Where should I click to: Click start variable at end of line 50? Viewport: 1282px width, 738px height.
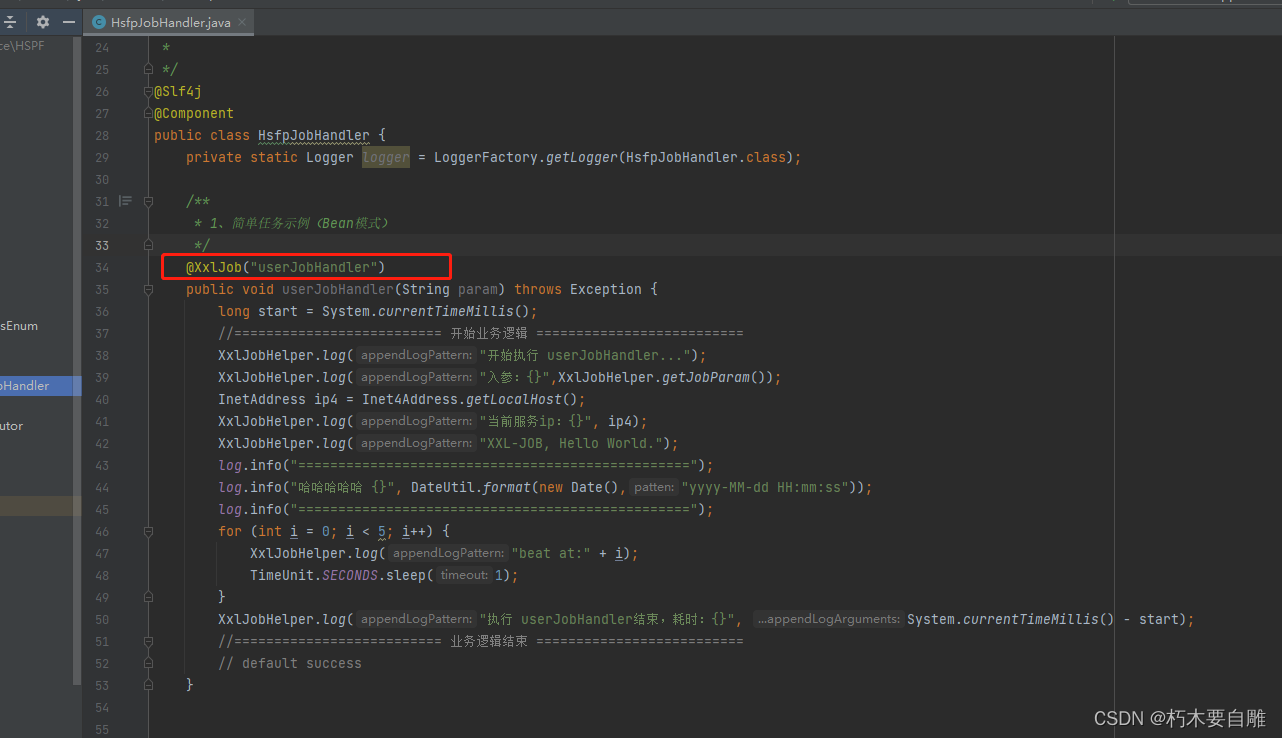pos(1159,619)
